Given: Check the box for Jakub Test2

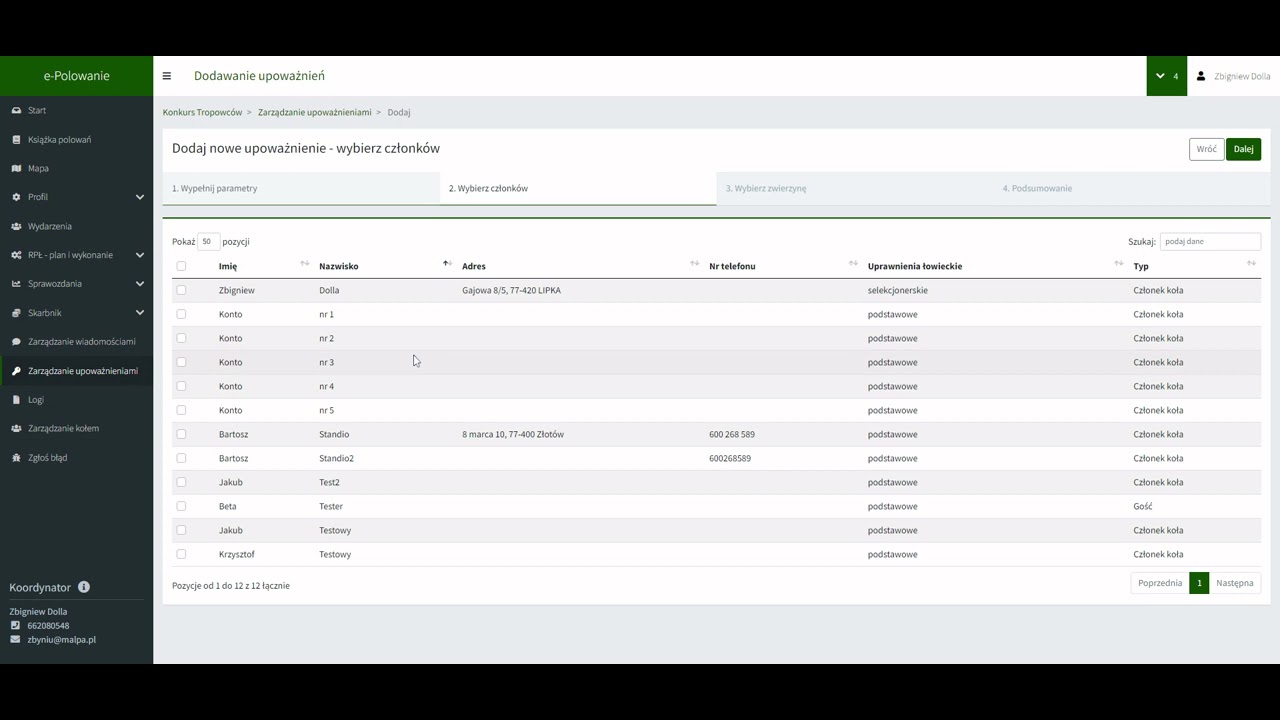Looking at the screenshot, I should click(181, 482).
